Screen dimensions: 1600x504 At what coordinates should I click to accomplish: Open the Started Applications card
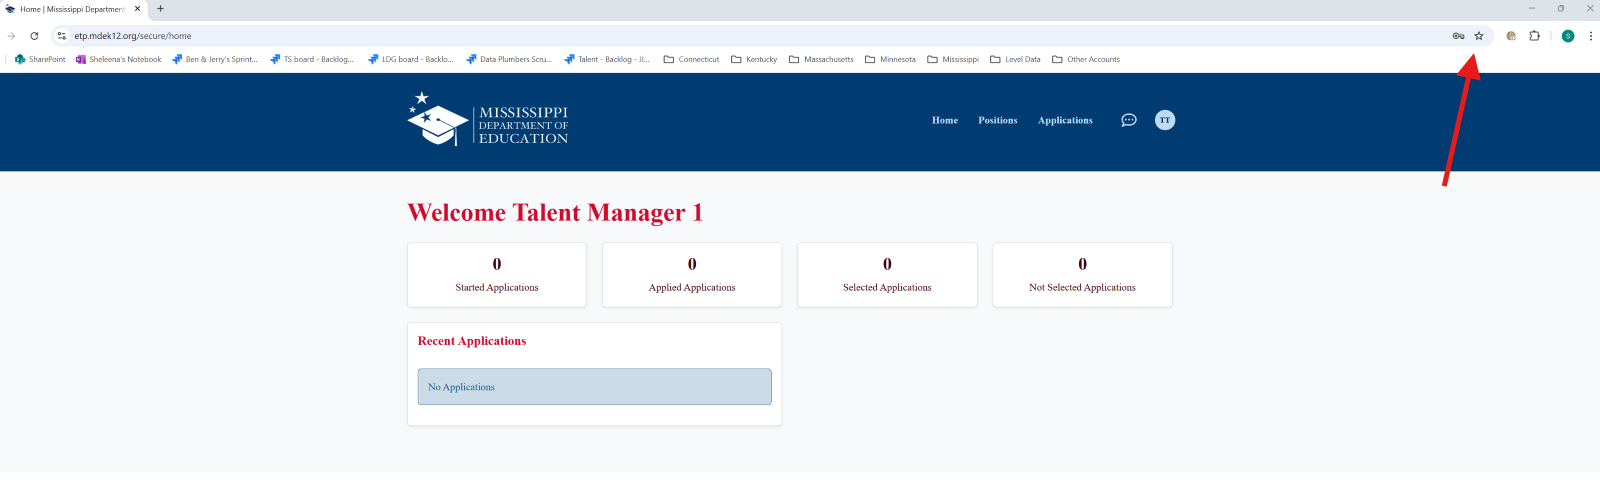coord(497,275)
